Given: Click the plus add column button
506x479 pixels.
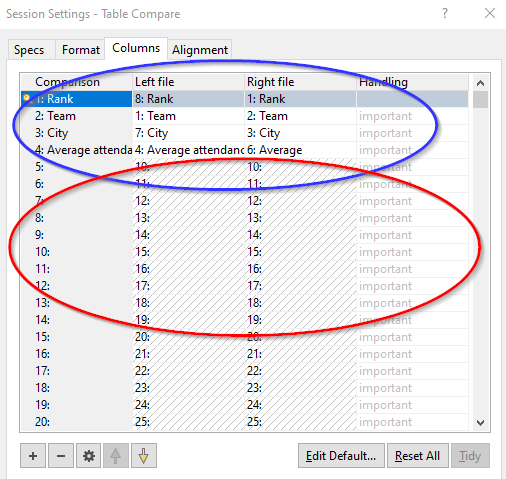Looking at the screenshot, I should [33, 455].
